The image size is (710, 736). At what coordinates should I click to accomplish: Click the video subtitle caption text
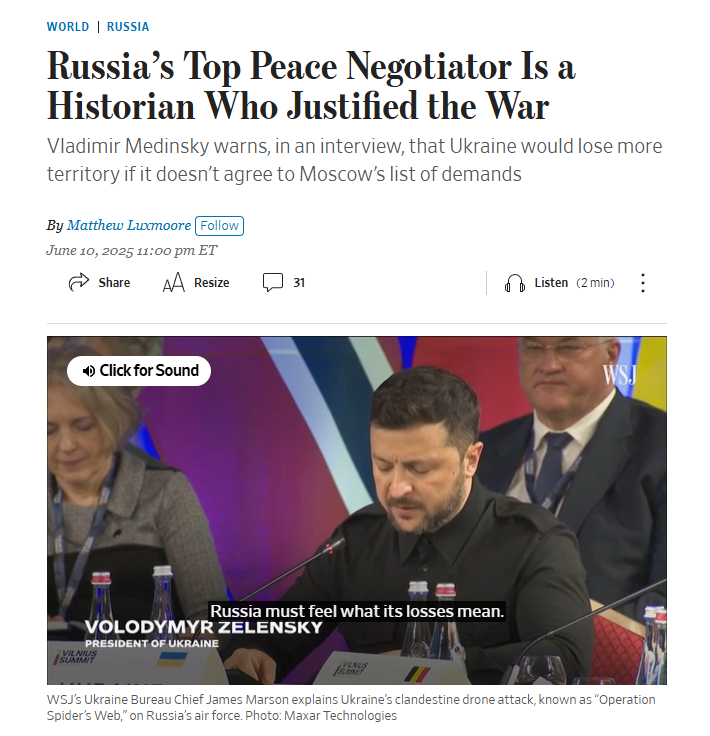[x=357, y=611]
